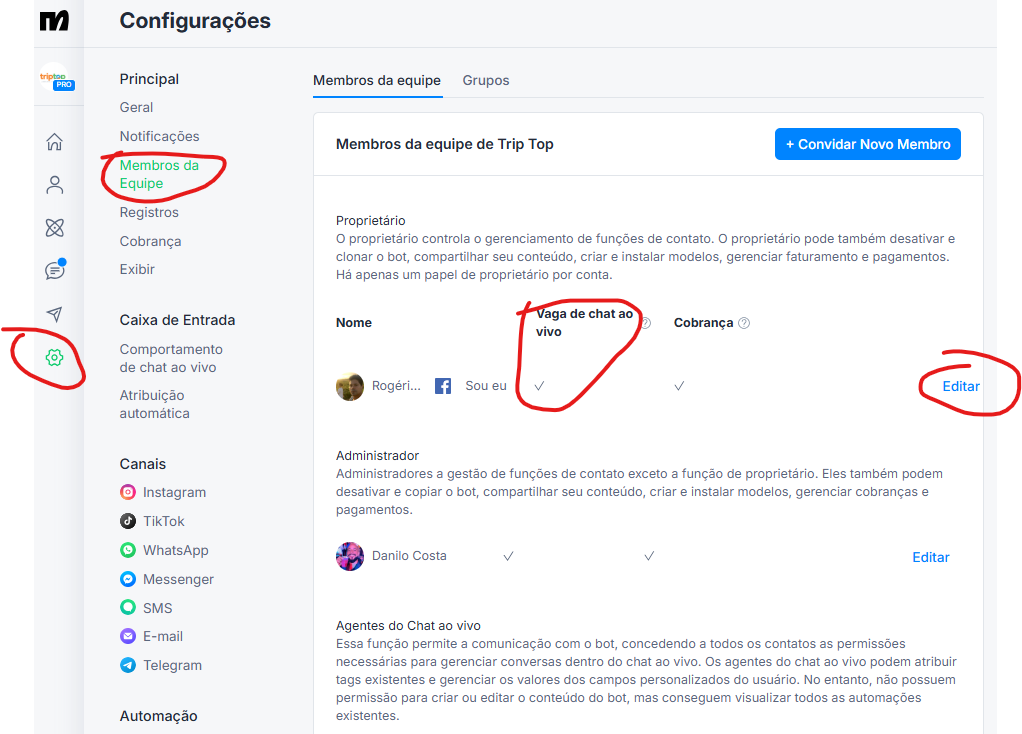Open Instagram channel settings label
The width and height of the screenshot is (1022, 734).
(x=175, y=492)
